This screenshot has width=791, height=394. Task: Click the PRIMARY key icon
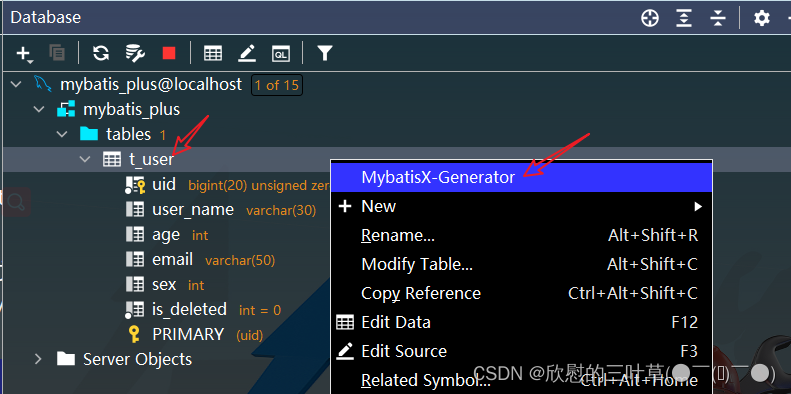tap(134, 334)
